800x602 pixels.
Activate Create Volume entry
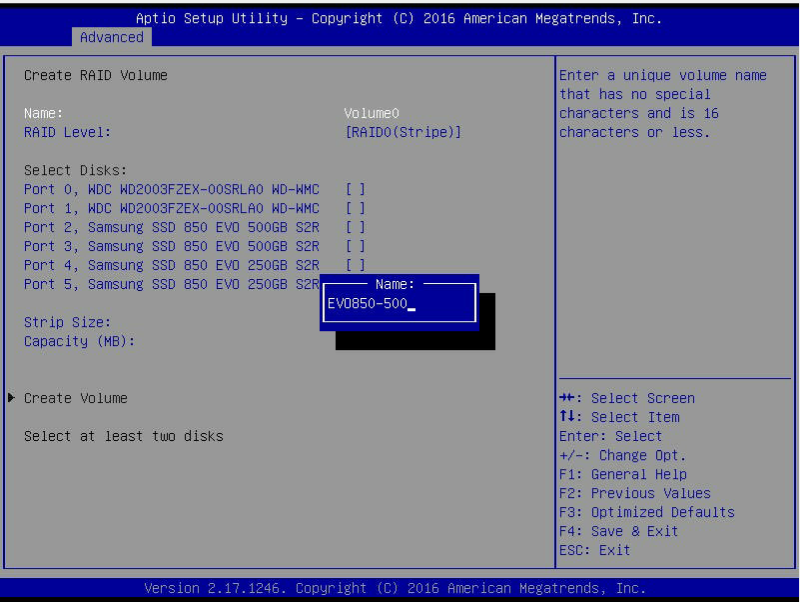(76, 398)
